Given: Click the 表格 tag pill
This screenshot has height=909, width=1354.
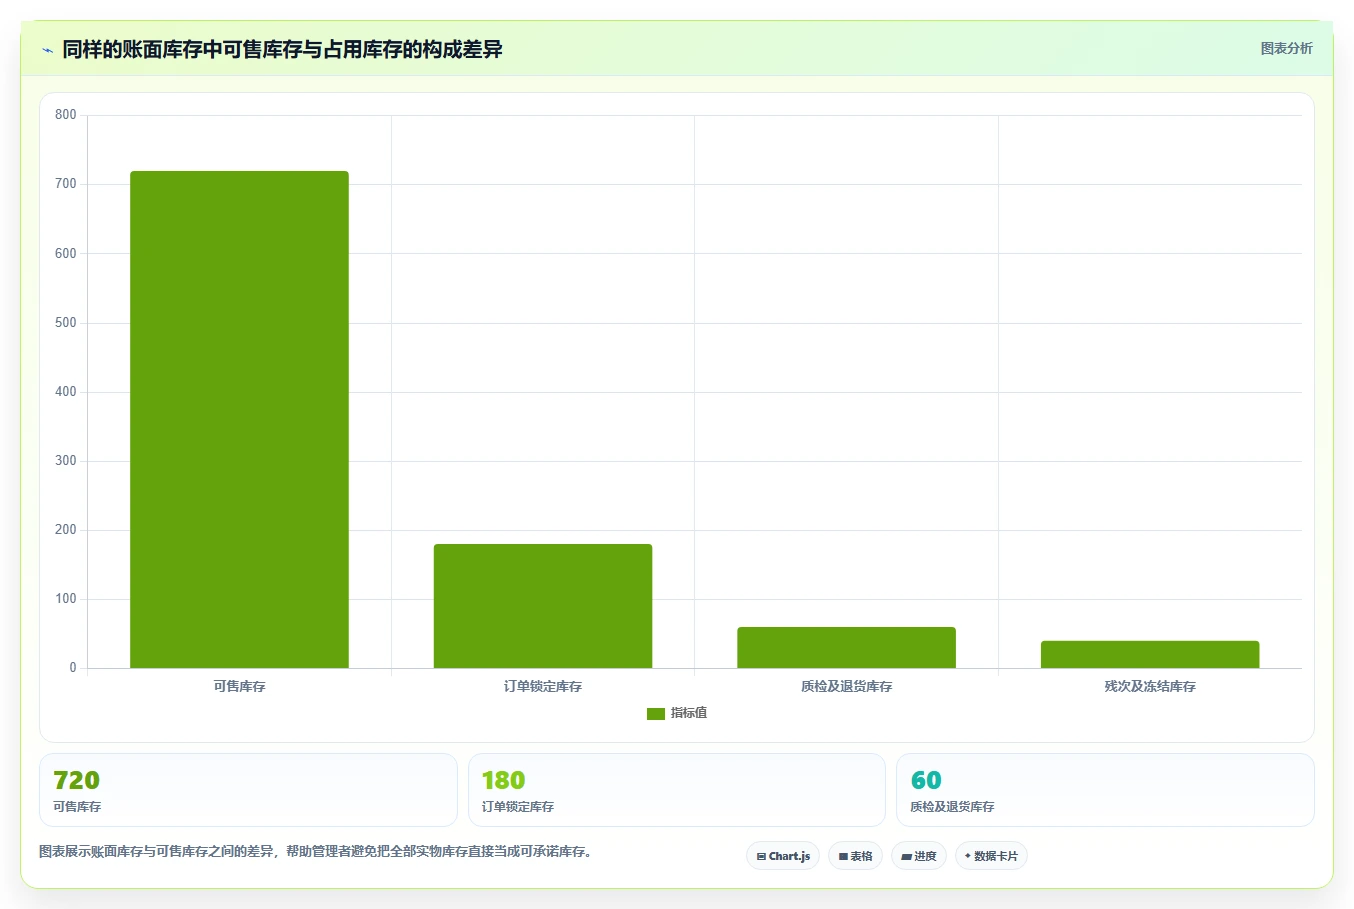Looking at the screenshot, I should click(855, 856).
